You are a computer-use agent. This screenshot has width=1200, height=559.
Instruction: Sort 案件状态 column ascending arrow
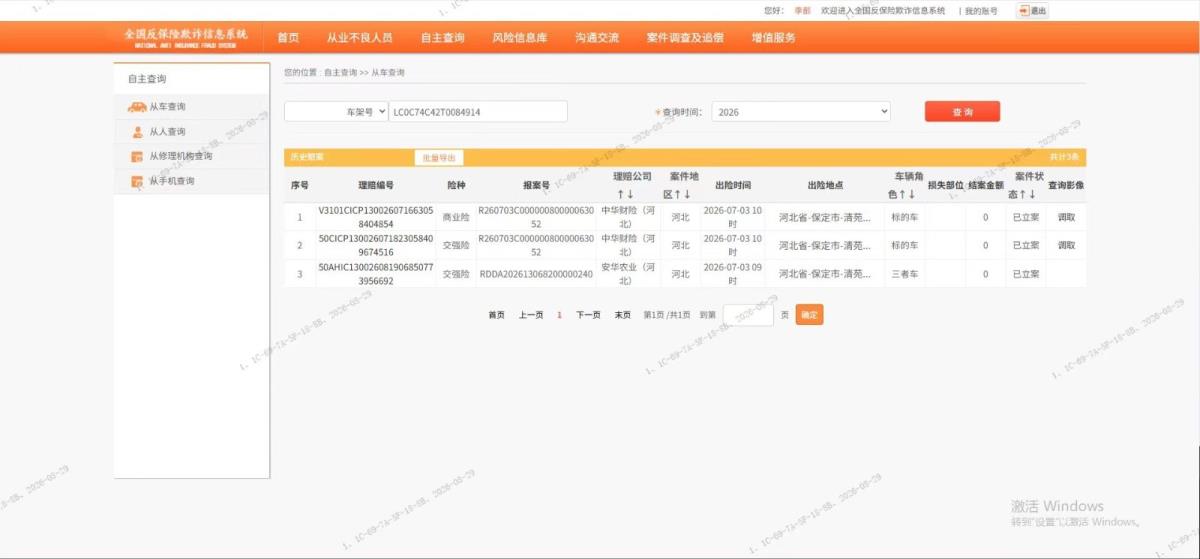pos(1022,194)
